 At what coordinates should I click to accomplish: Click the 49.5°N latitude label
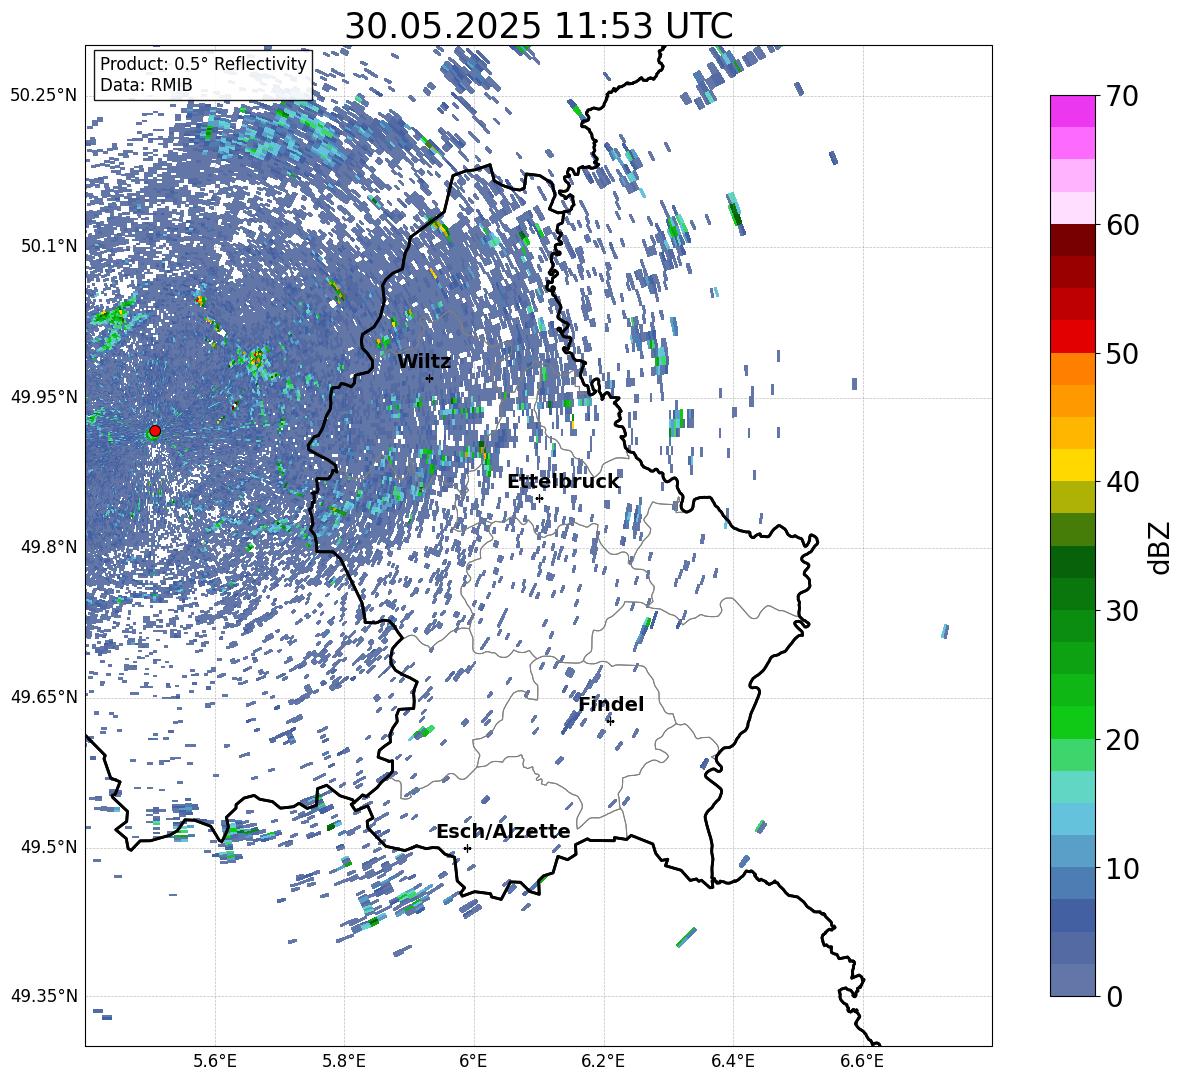(49, 847)
